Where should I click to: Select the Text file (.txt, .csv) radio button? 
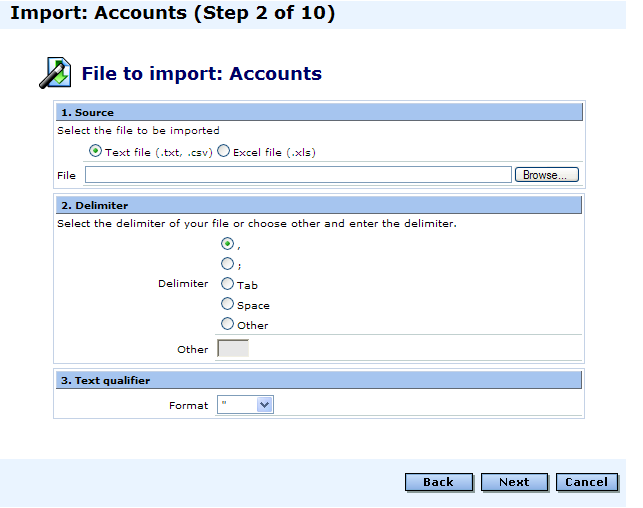pyautogui.click(x=95, y=151)
